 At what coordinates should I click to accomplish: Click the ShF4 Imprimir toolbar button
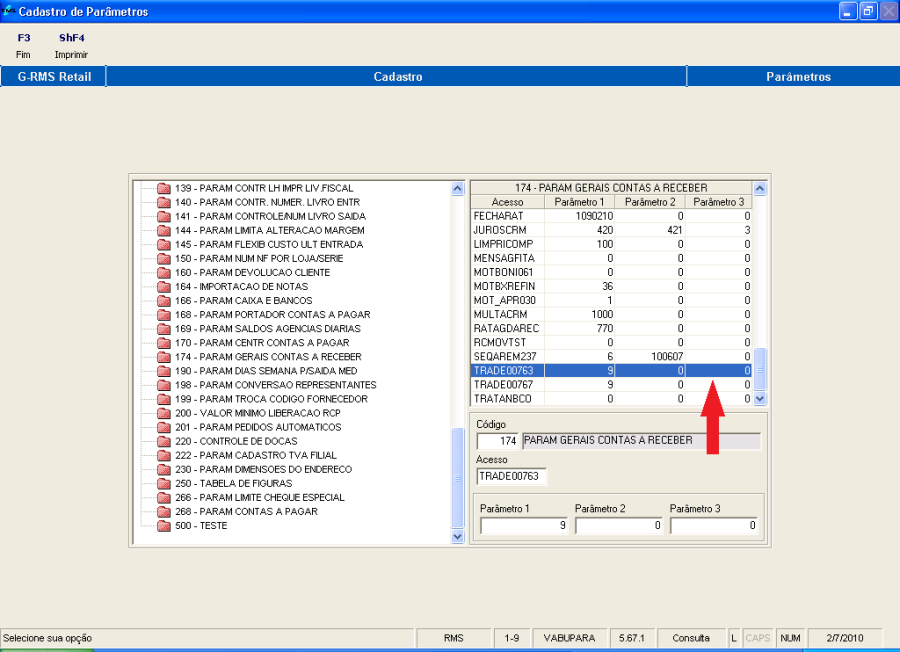[x=71, y=45]
